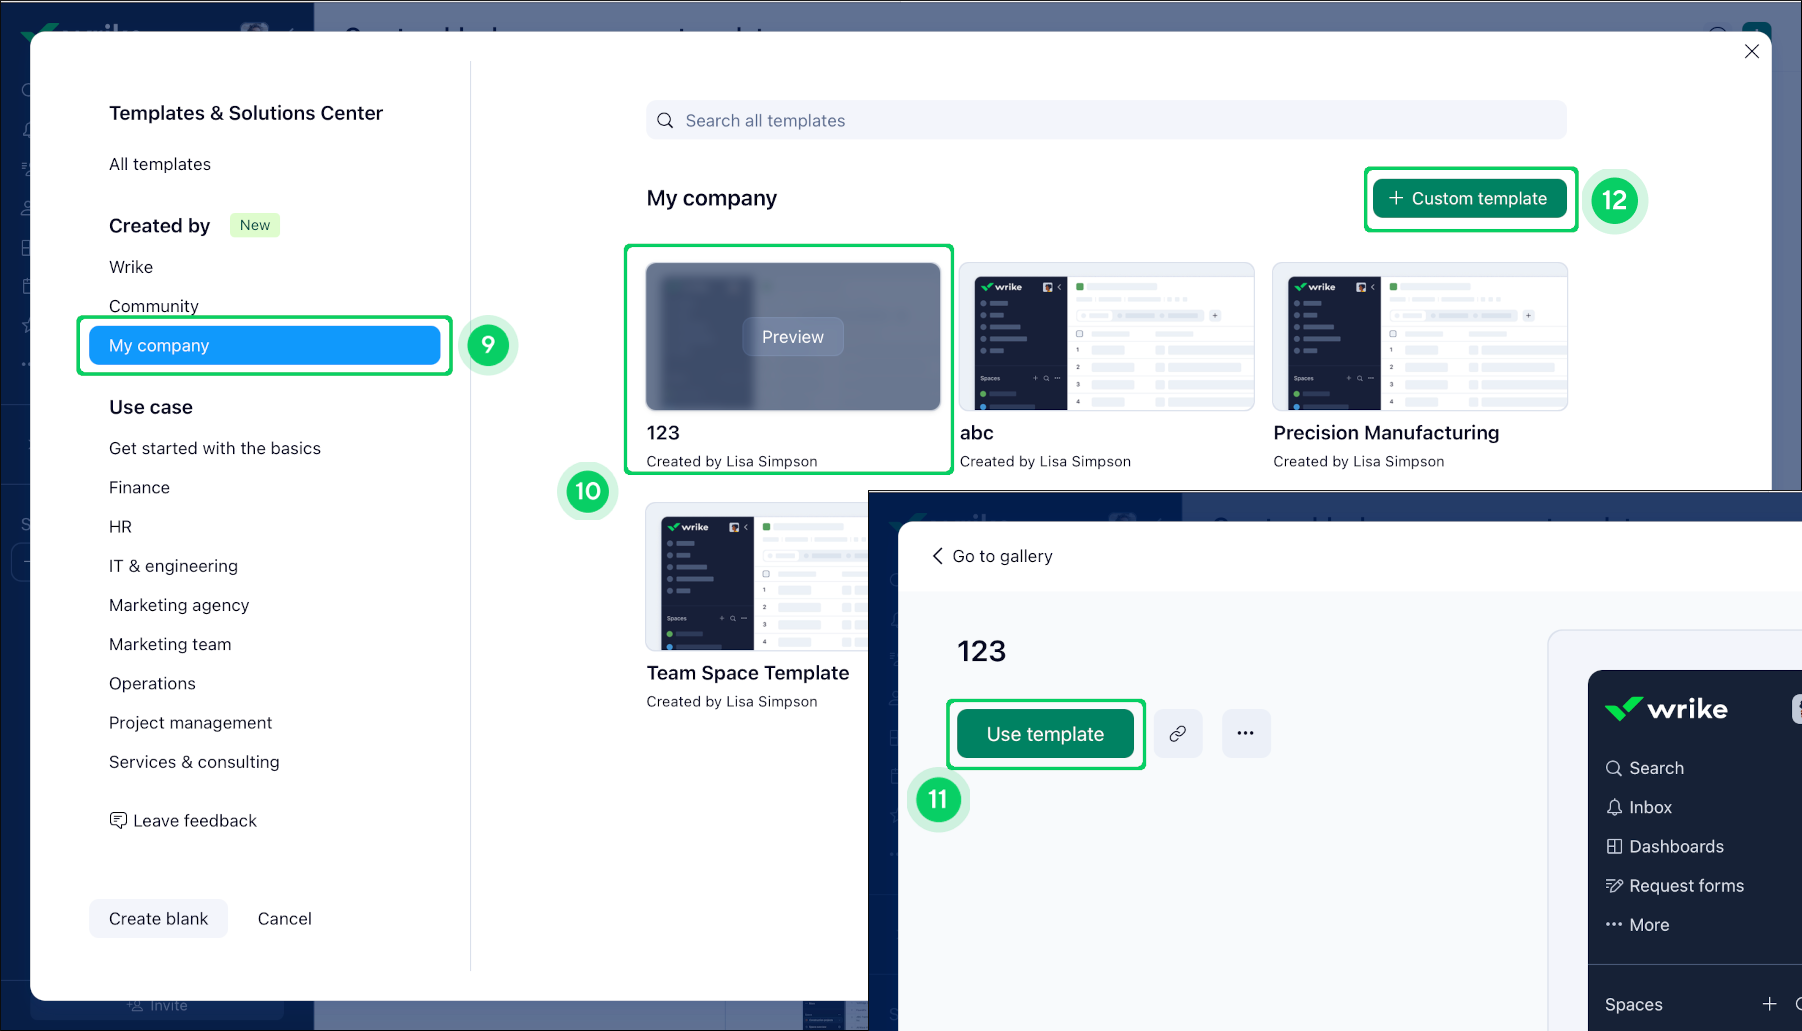Open the IT & engineering category
Viewport: 1802px width, 1031px height.
173,566
